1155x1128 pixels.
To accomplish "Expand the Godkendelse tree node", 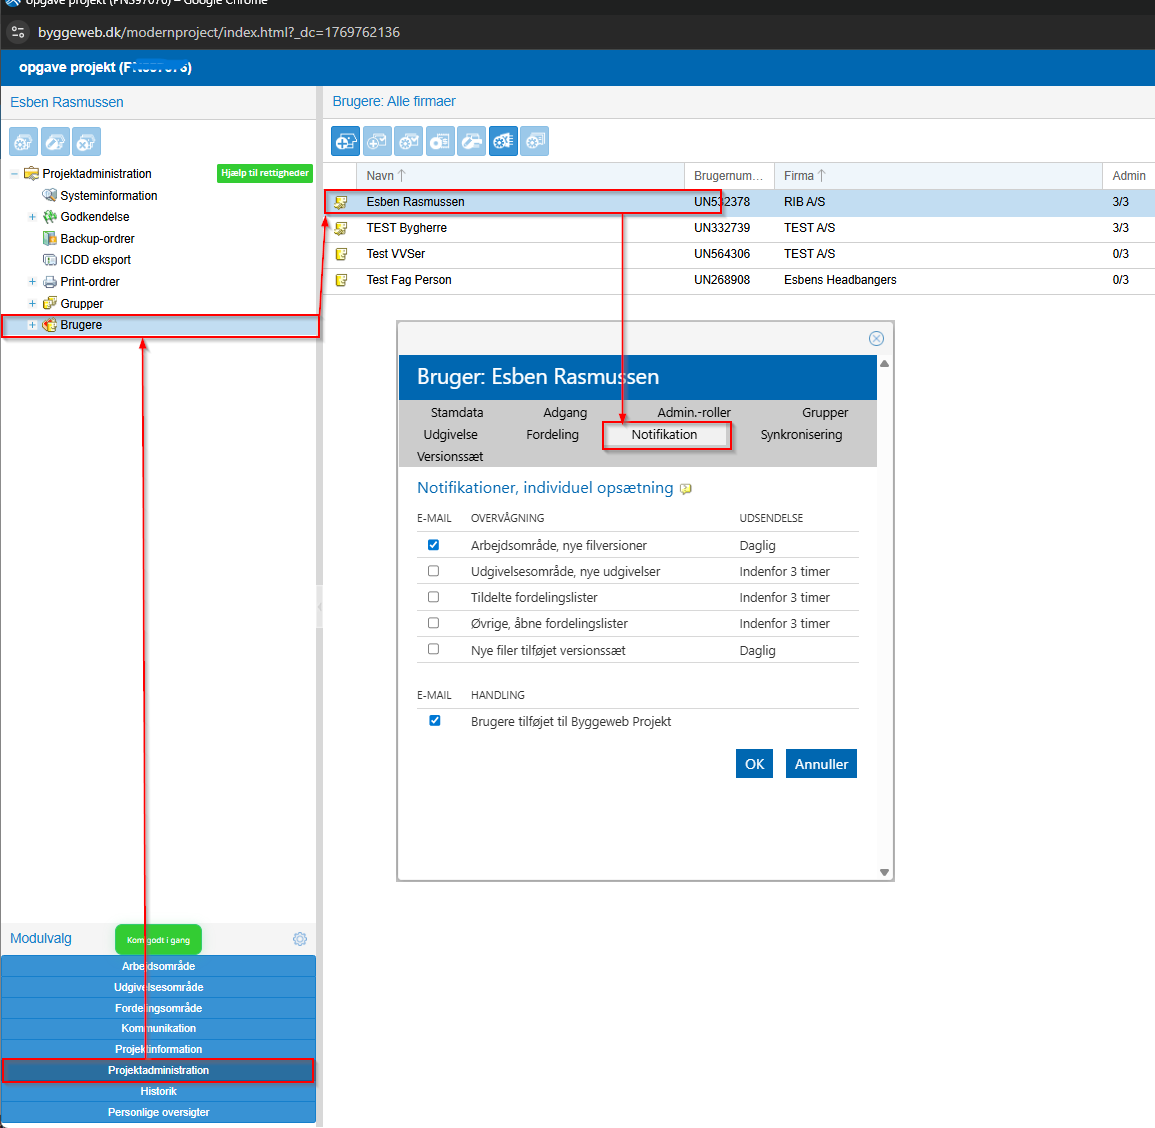I will tap(32, 217).
